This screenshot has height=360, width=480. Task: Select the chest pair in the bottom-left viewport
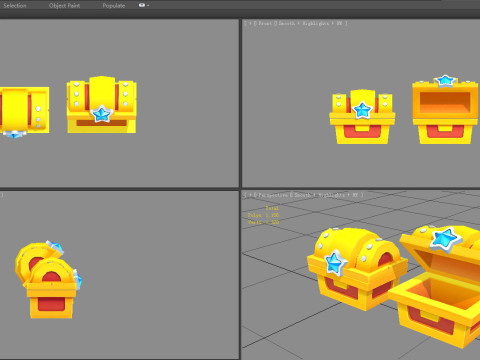49,279
